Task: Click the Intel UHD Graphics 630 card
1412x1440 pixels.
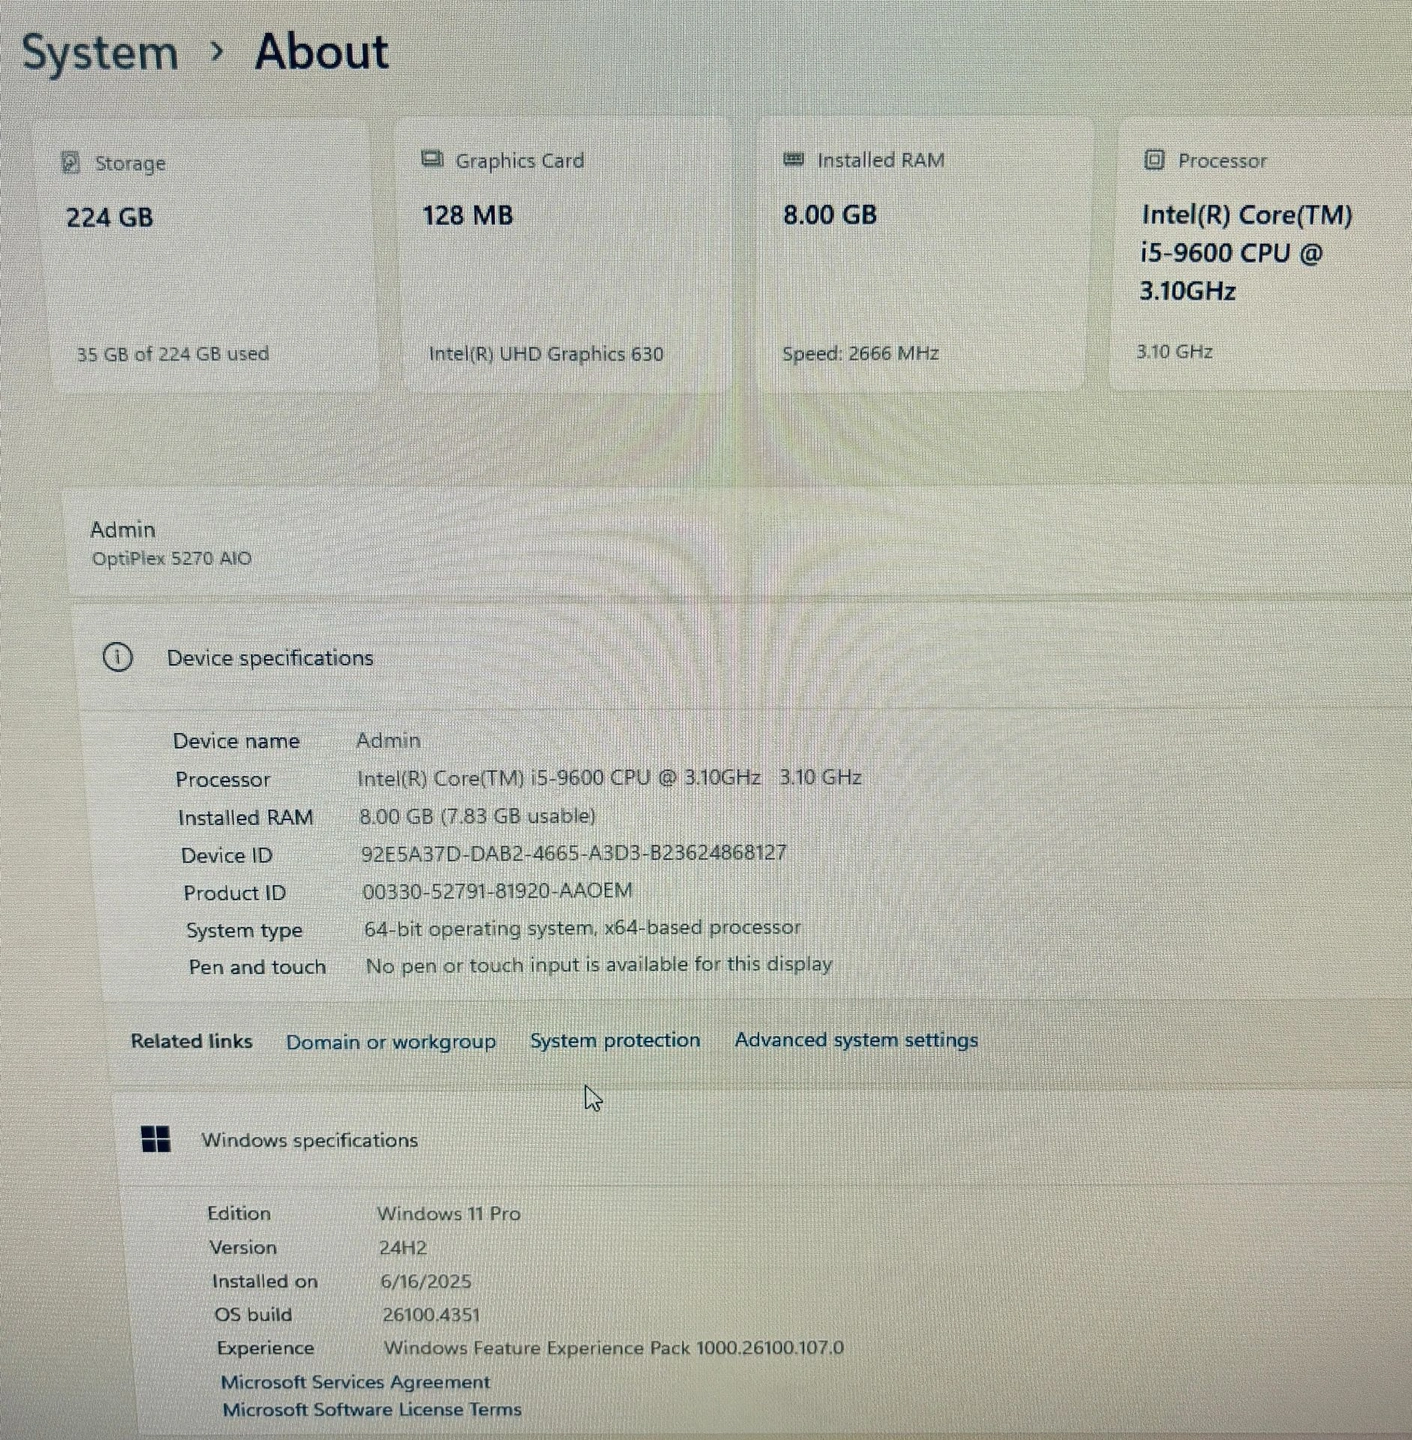Action: (566, 256)
